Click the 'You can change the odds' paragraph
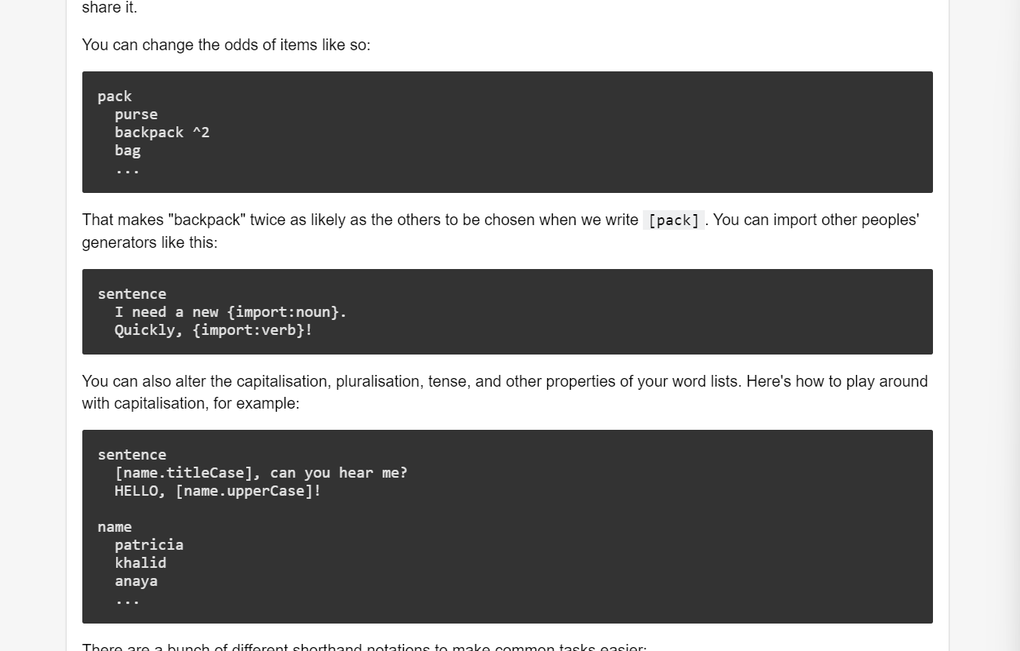Image resolution: width=1020 pixels, height=651 pixels. click(x=226, y=45)
